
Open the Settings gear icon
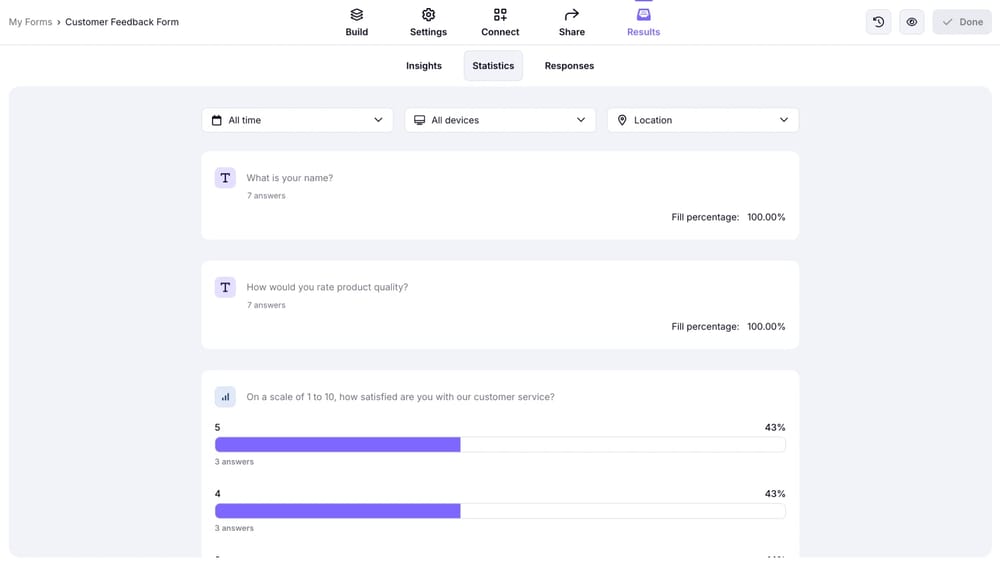click(x=428, y=15)
